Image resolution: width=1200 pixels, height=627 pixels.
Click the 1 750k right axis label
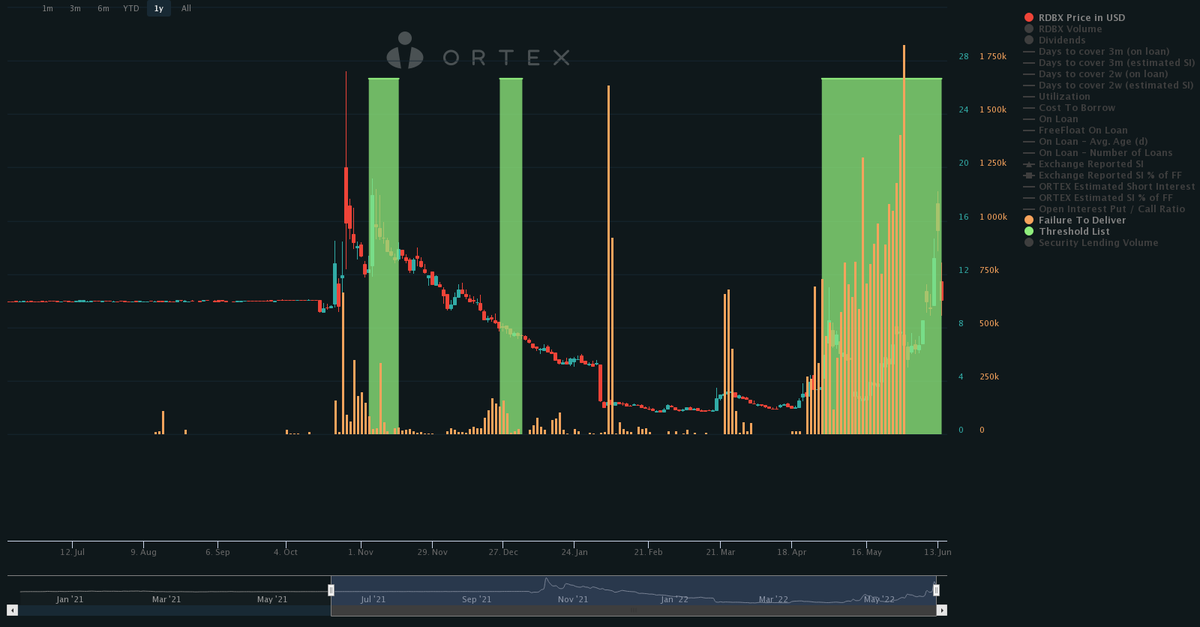pyautogui.click(x=993, y=57)
